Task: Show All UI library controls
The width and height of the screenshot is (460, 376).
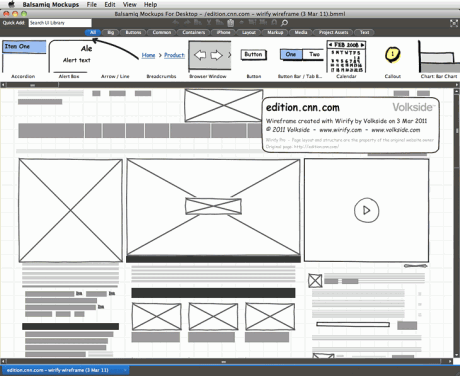Action: (93, 32)
